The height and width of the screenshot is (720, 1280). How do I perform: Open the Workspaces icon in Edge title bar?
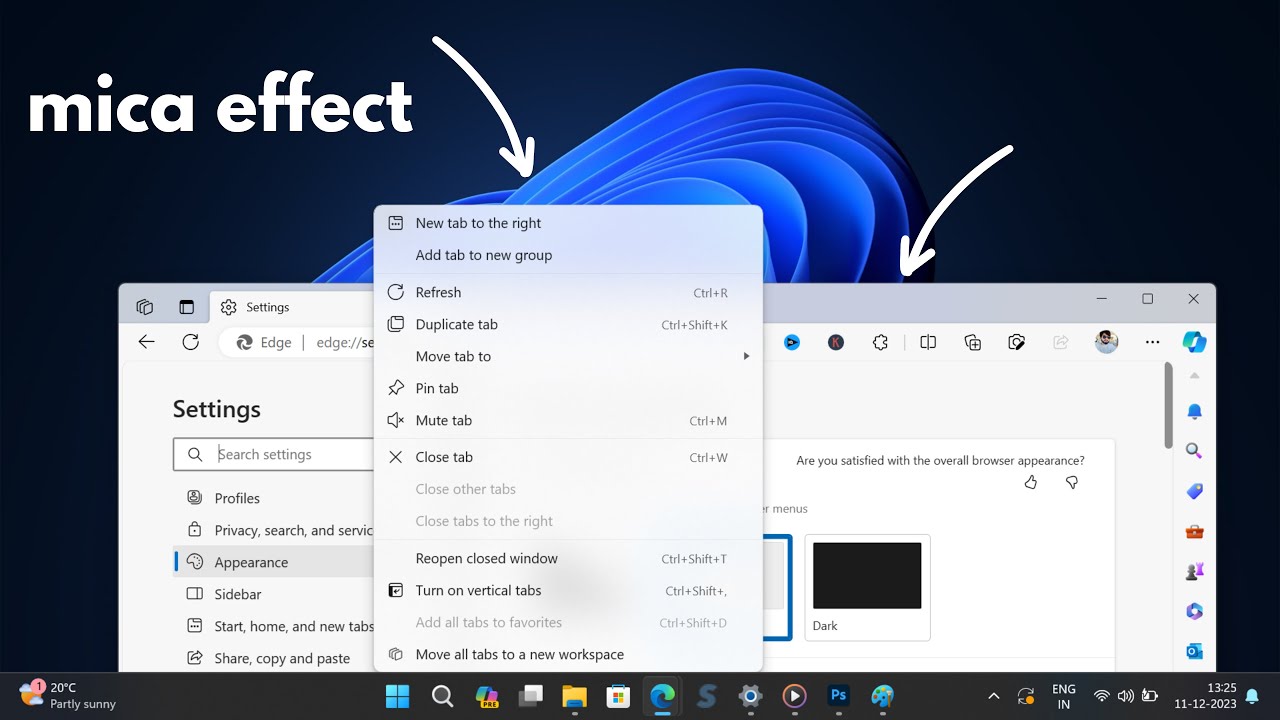point(145,307)
